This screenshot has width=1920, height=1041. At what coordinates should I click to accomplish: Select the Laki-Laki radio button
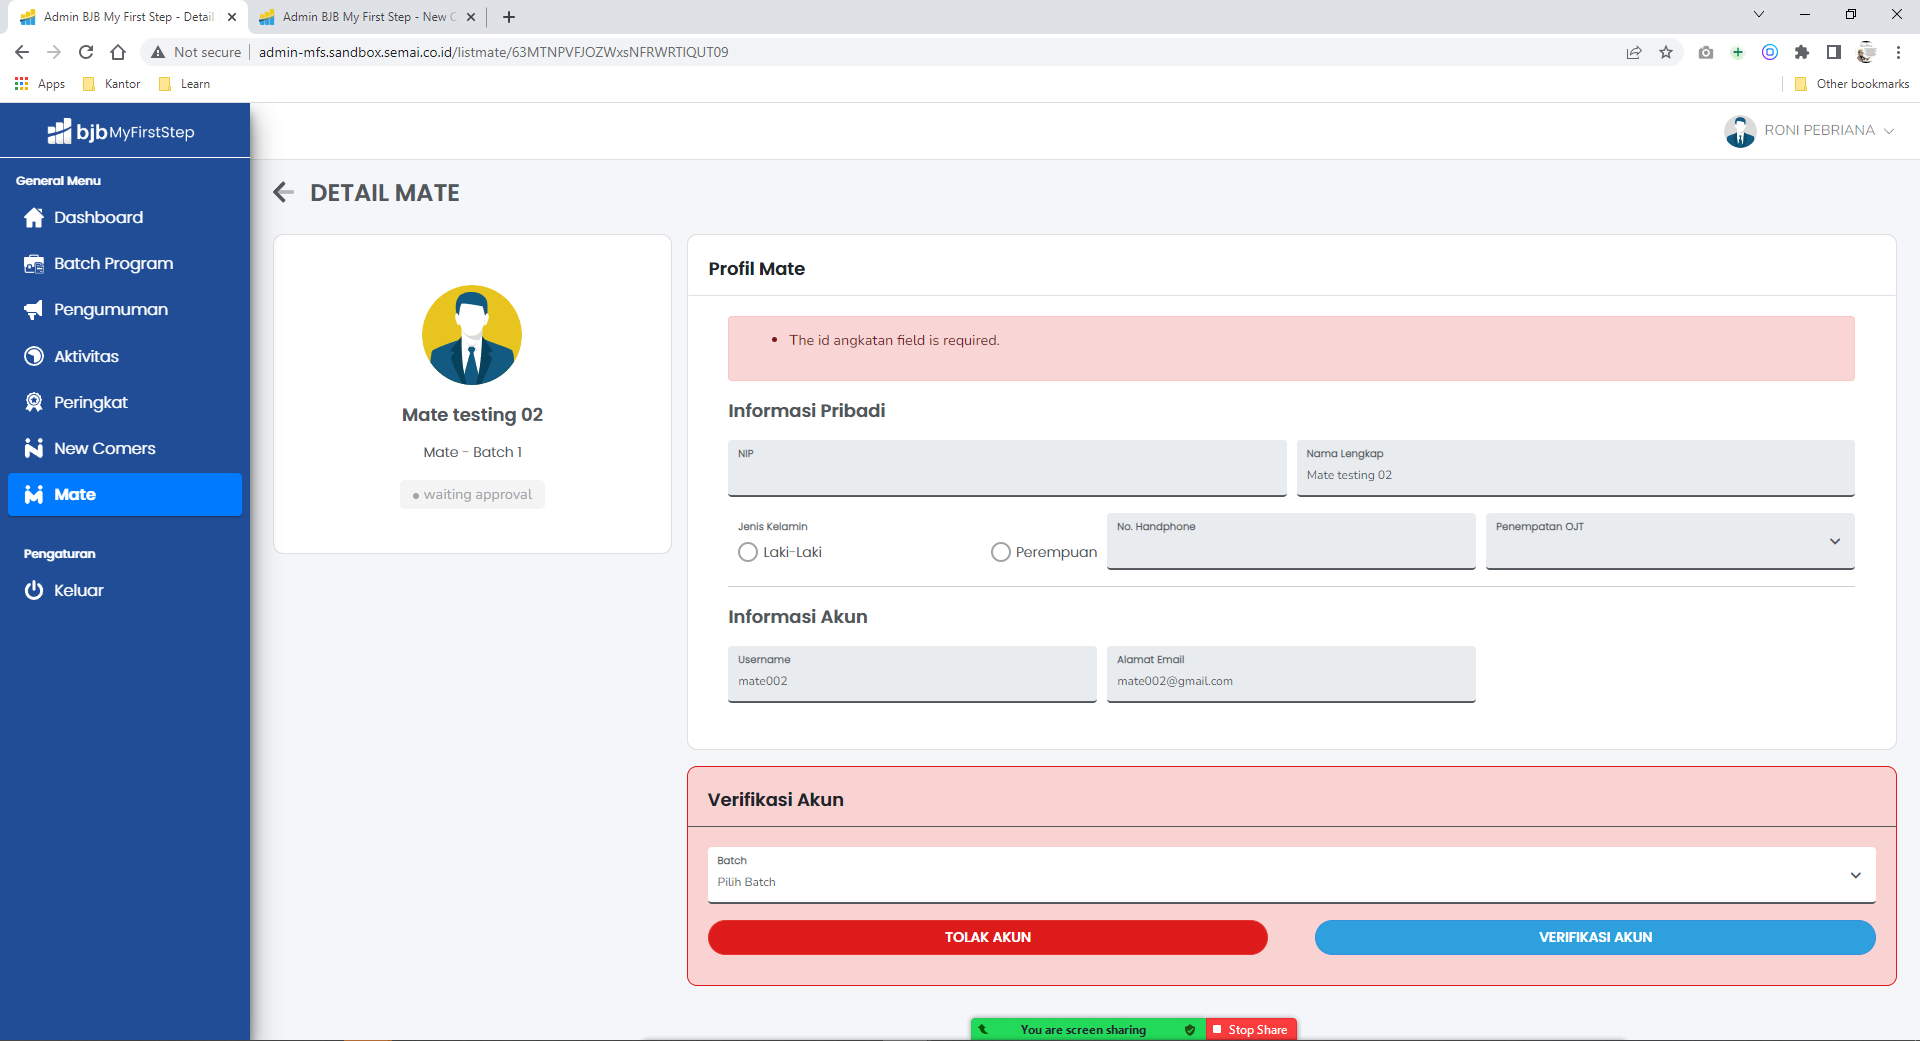click(x=748, y=552)
